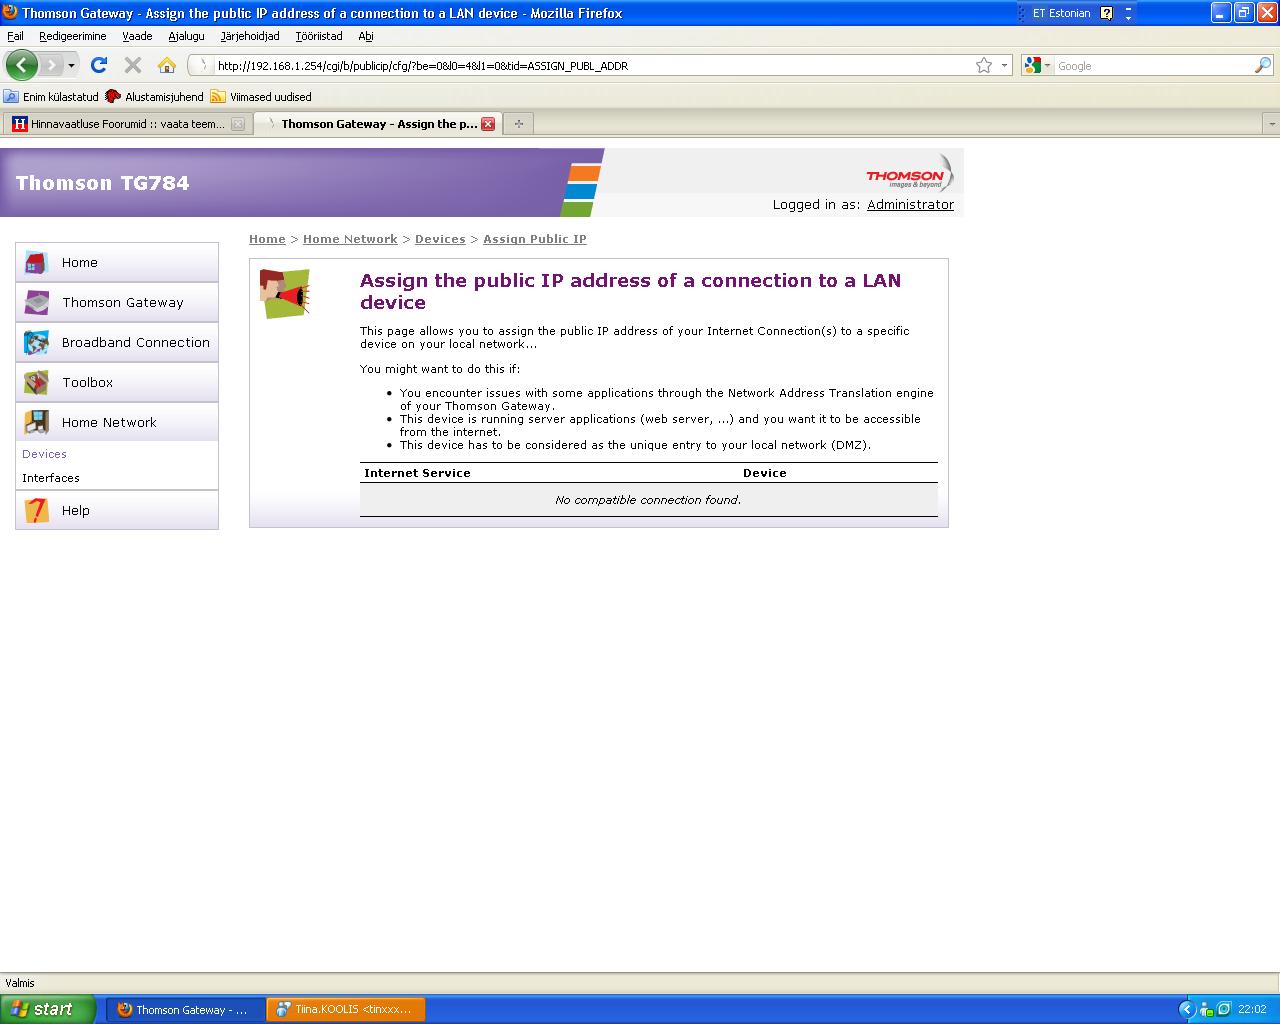1280x1024 pixels.
Task: Open the Järjehoidjad menu
Action: [x=250, y=36]
